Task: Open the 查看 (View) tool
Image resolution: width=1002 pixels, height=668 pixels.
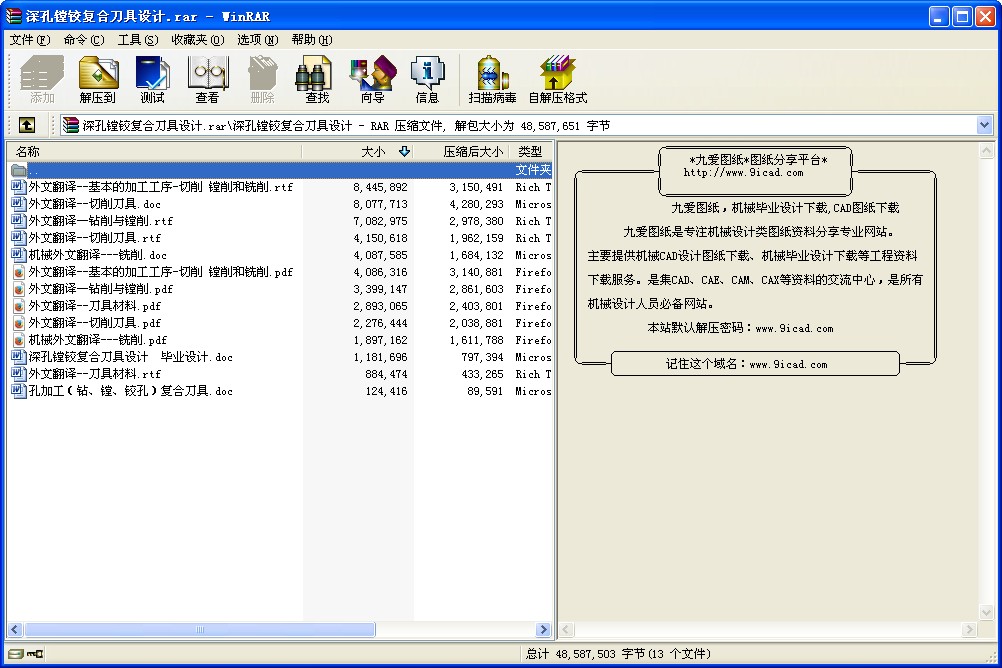Action: 207,80
